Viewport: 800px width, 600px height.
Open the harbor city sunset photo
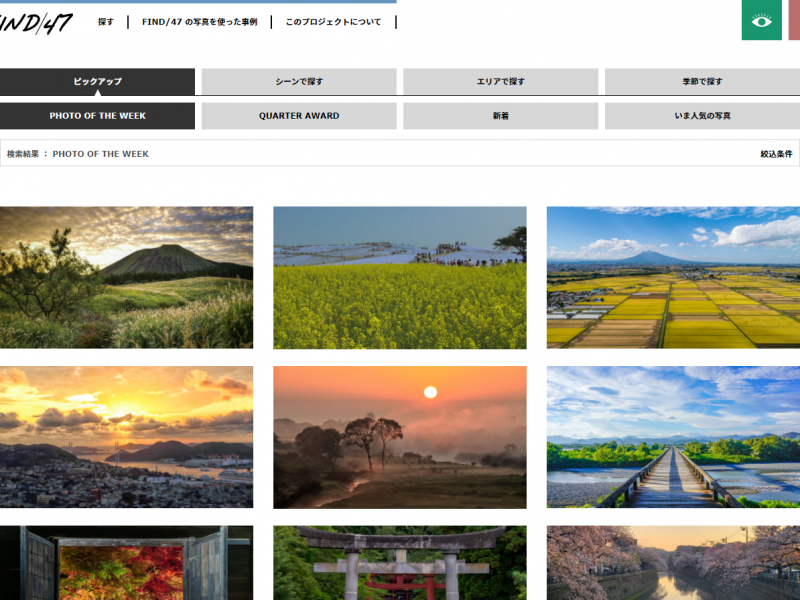pyautogui.click(x=126, y=437)
